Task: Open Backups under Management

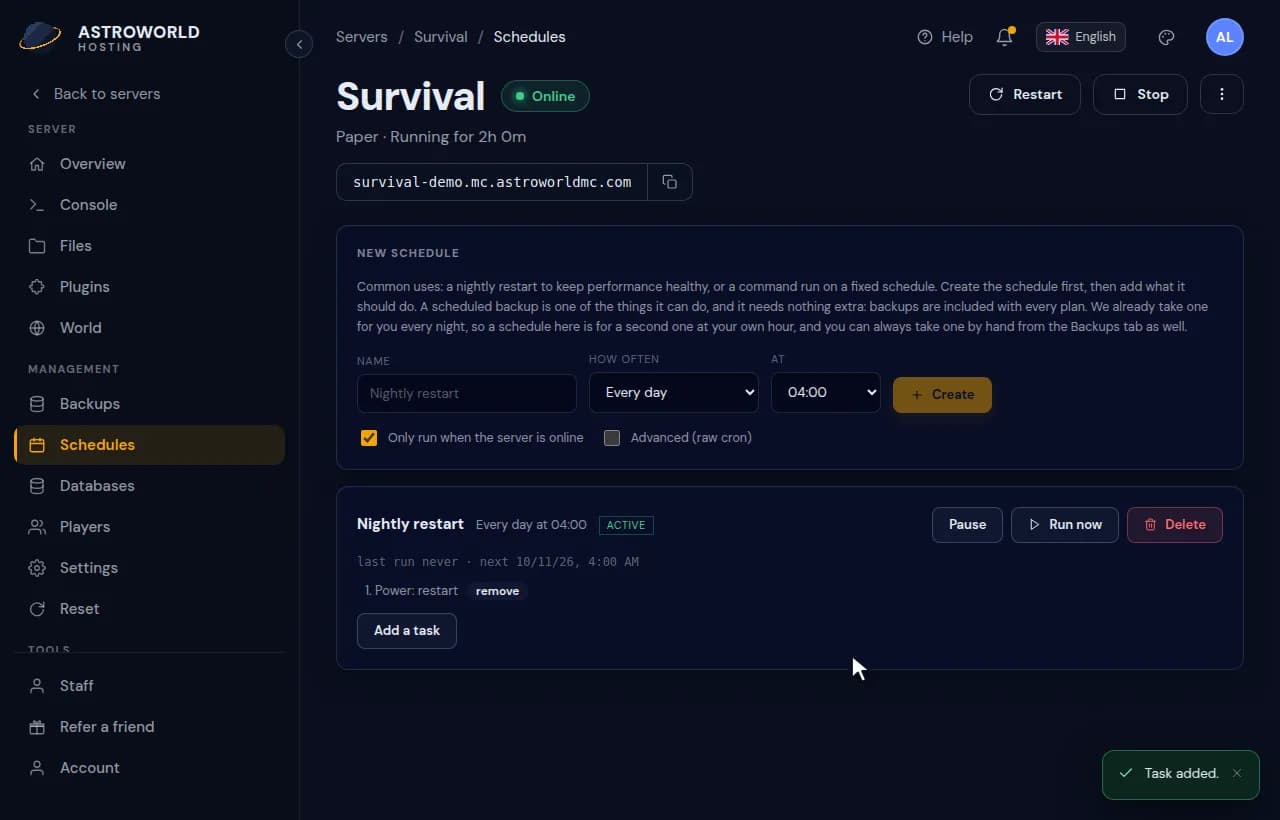Action: pos(150,404)
